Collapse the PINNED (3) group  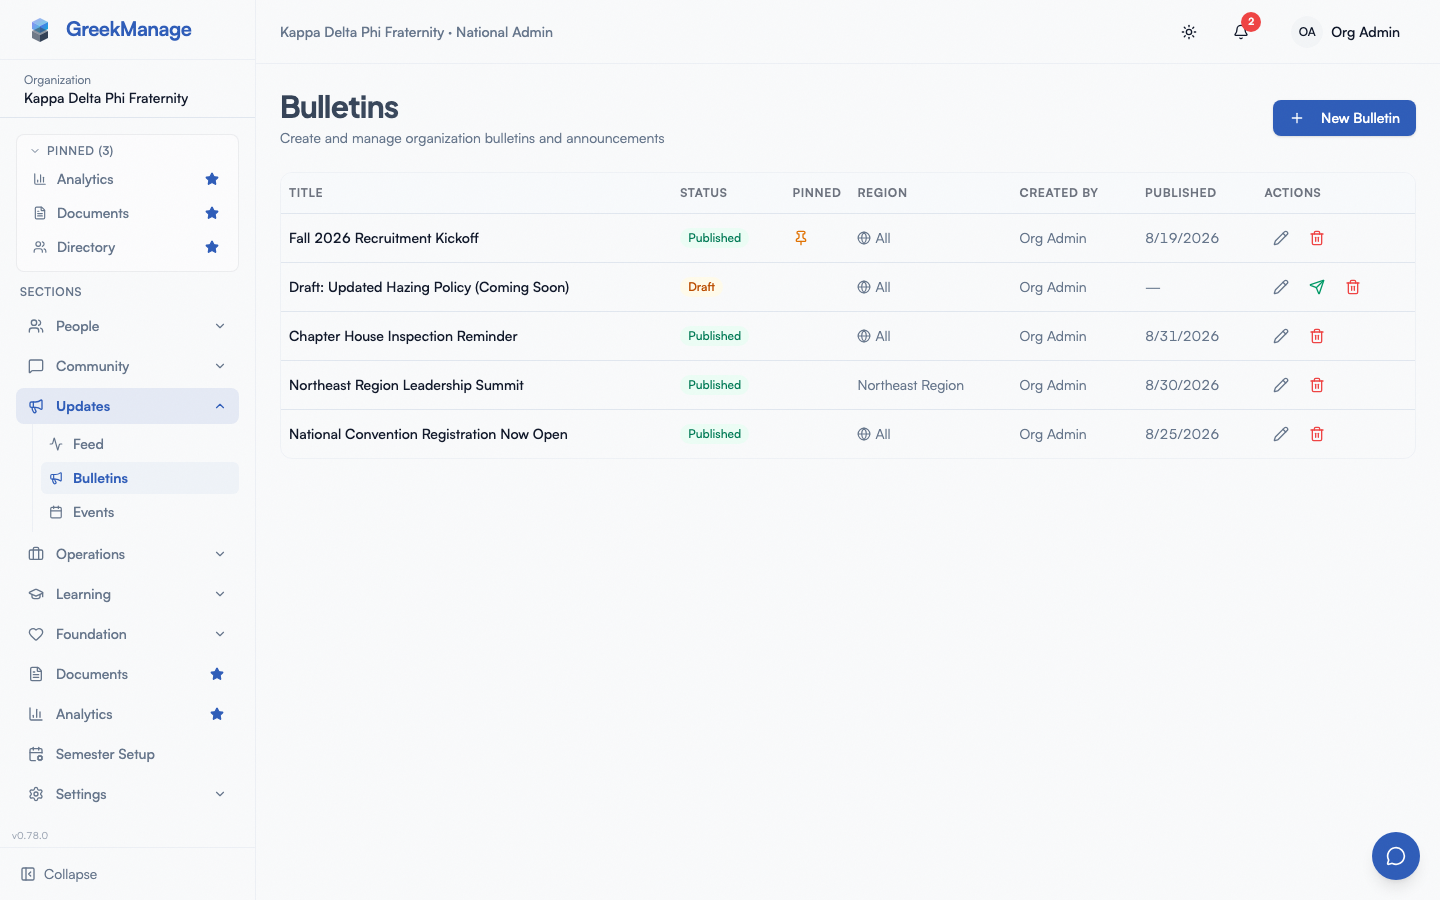[72, 151]
